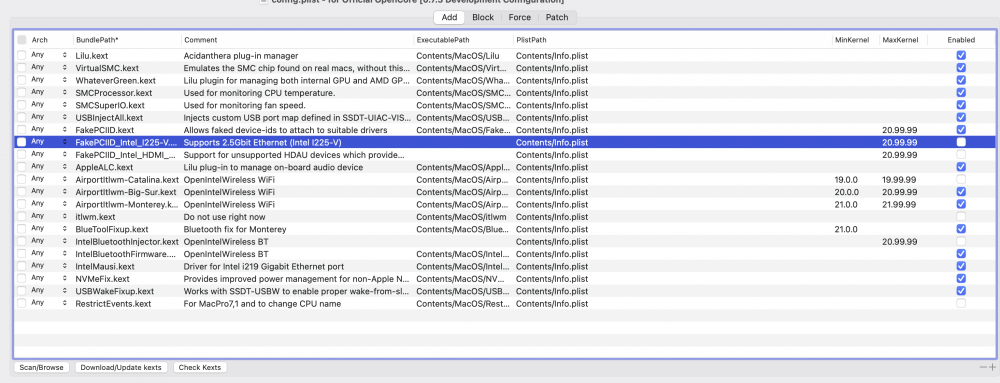Click the PlistPath cell of IntelMausi.kext

[x=552, y=266]
